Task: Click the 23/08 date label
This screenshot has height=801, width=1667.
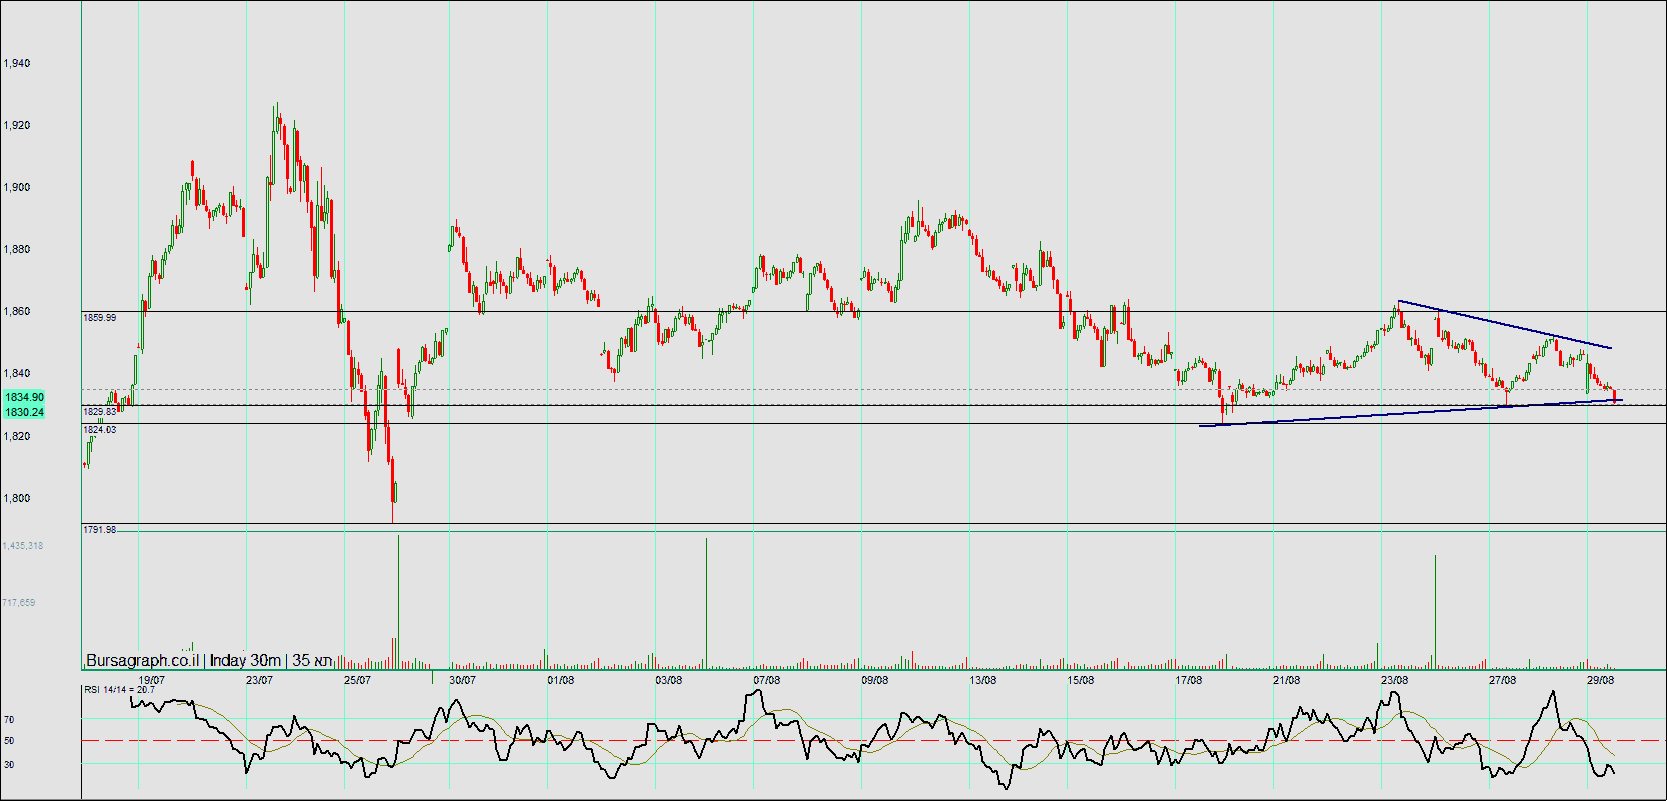Action: tap(1394, 680)
